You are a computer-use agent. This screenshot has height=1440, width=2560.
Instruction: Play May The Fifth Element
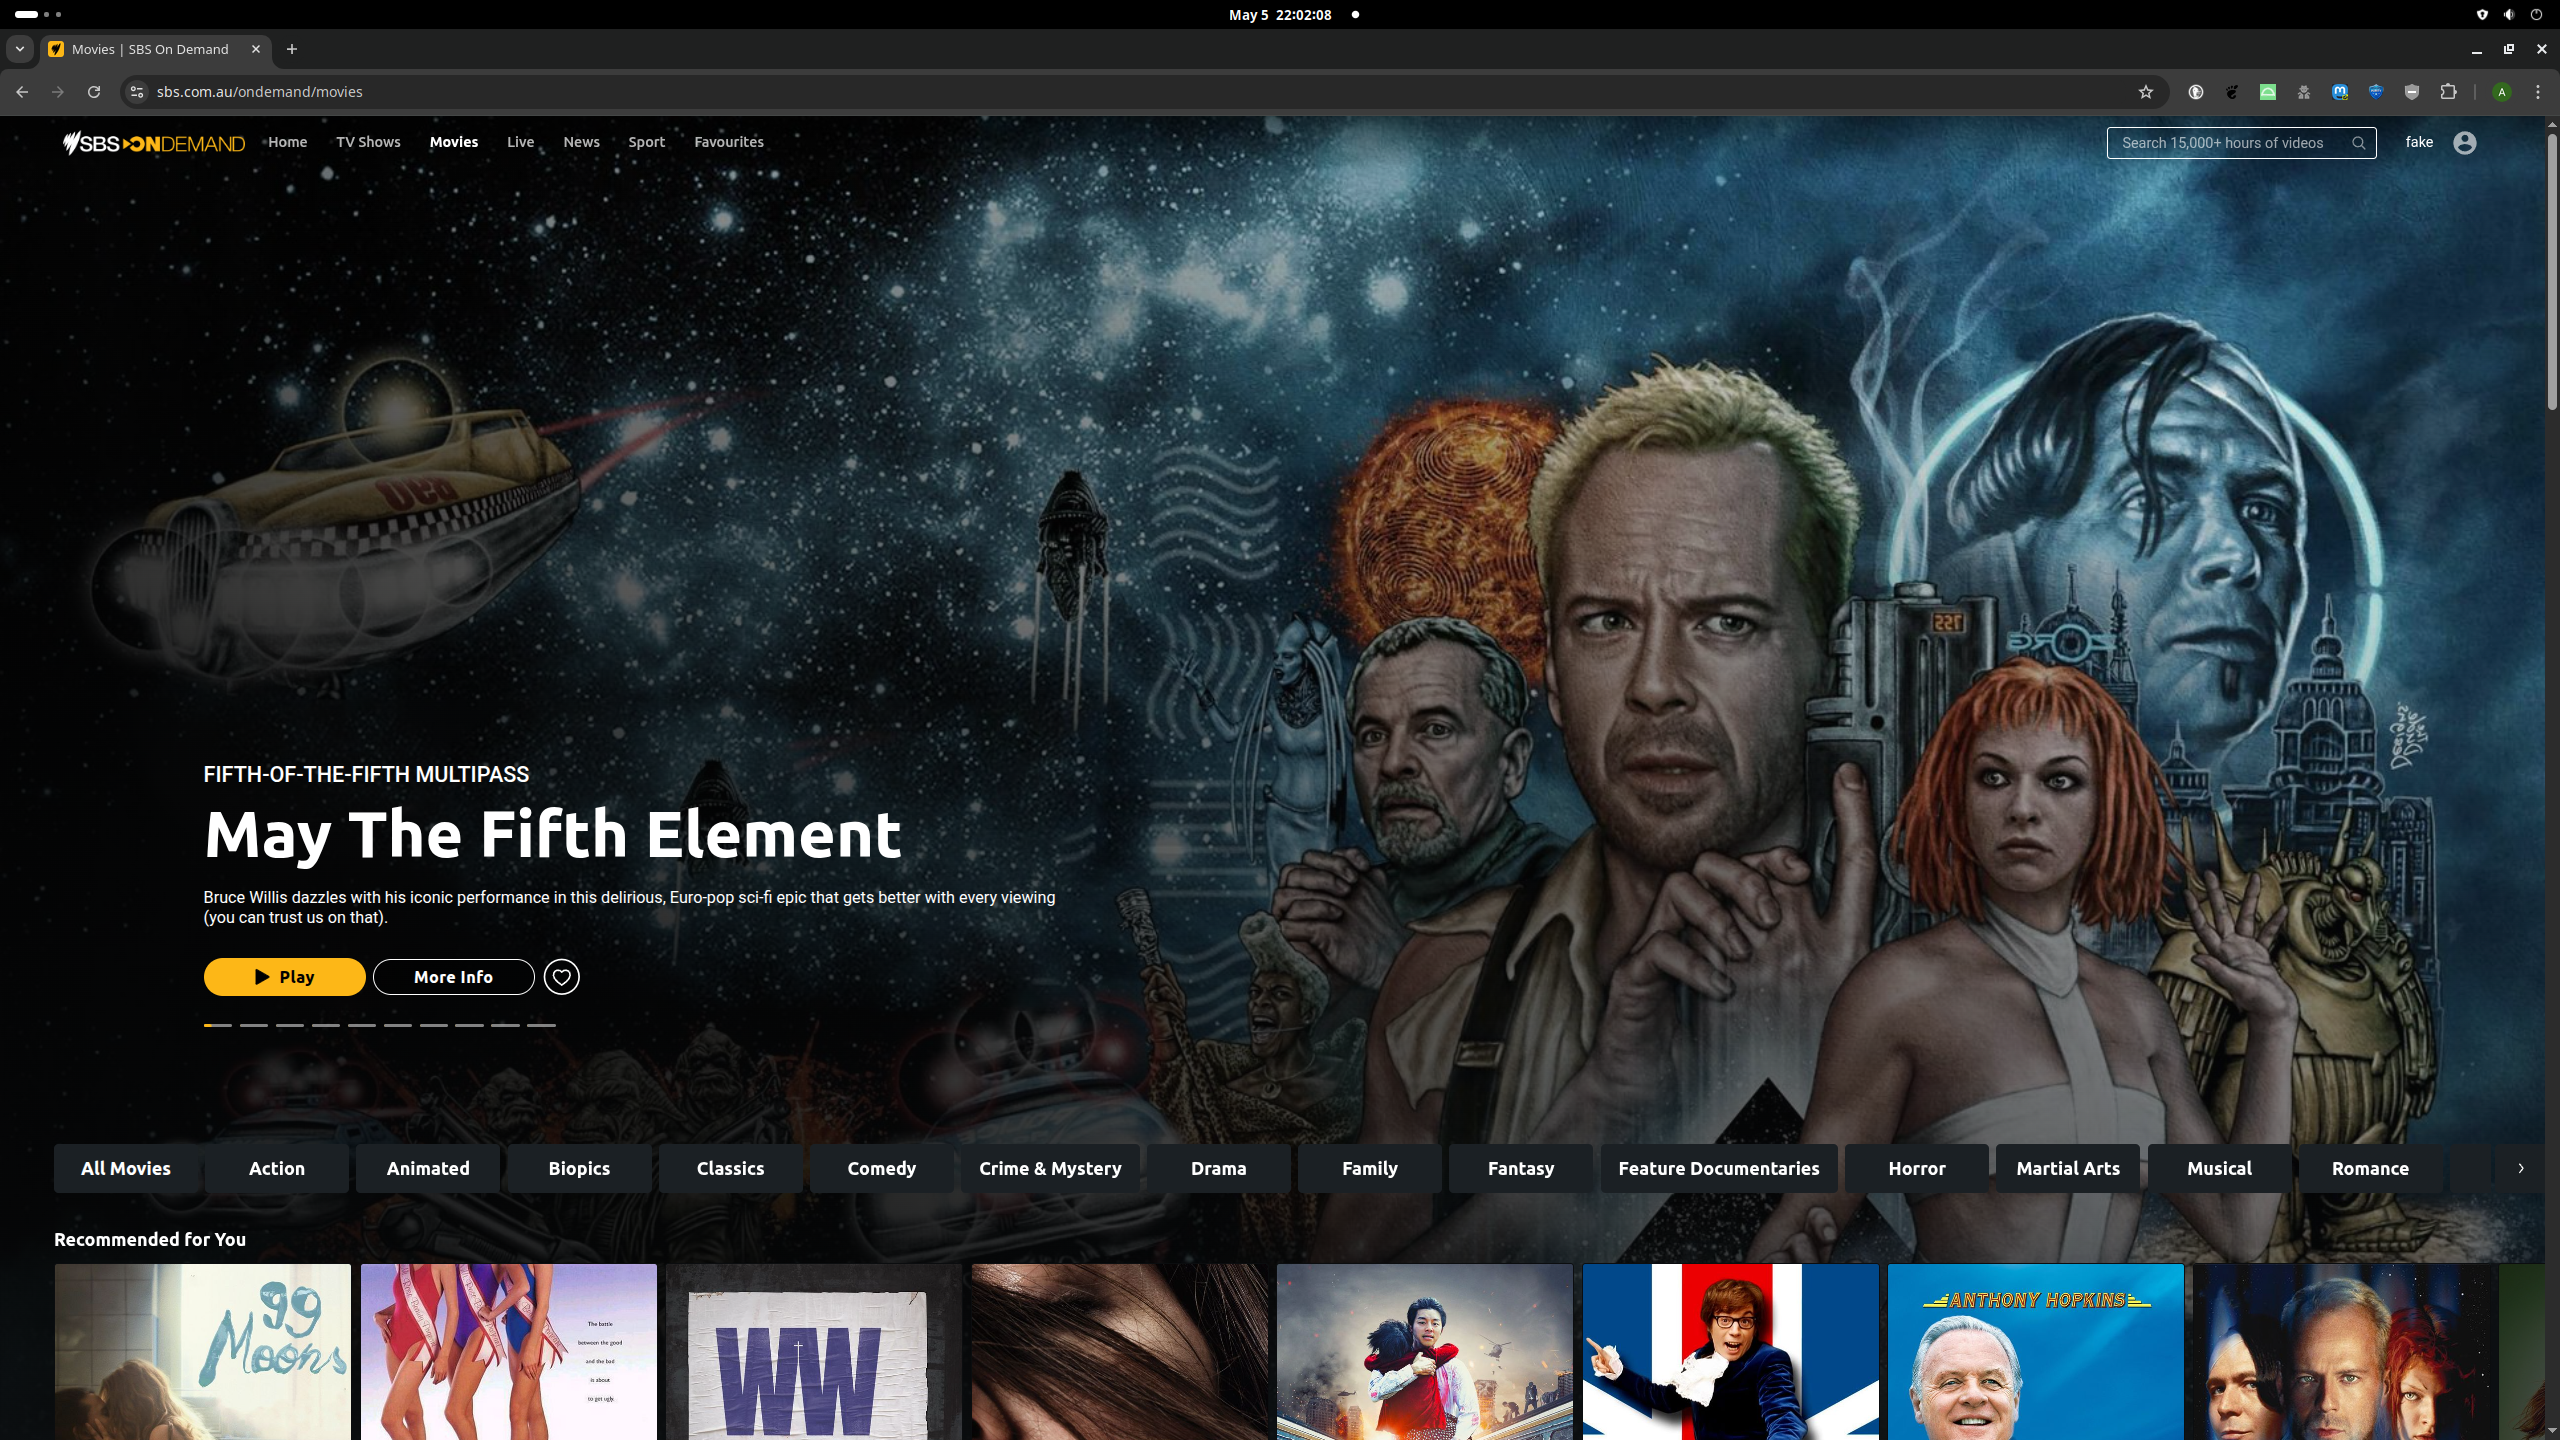[x=284, y=977]
